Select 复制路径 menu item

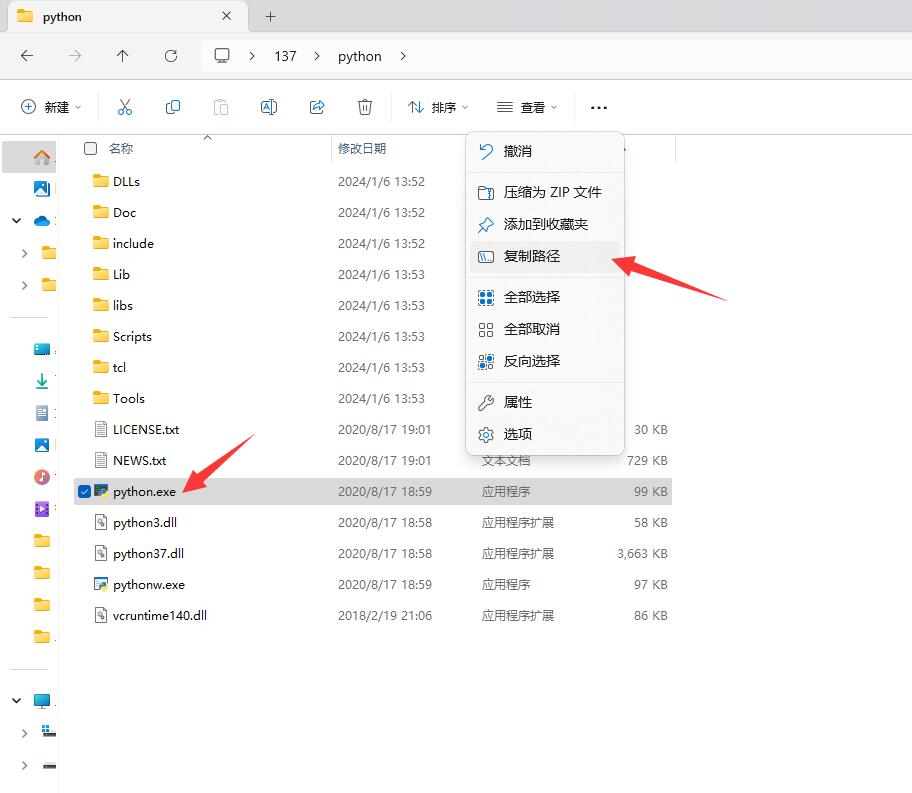(545, 256)
